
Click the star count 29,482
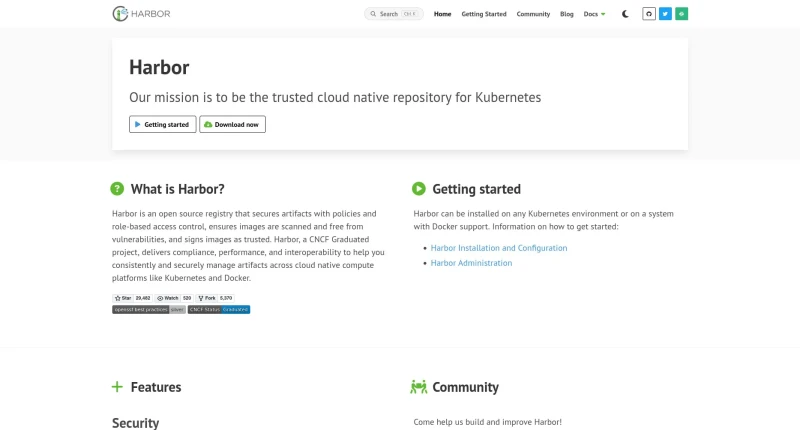pyautogui.click(x=143, y=298)
